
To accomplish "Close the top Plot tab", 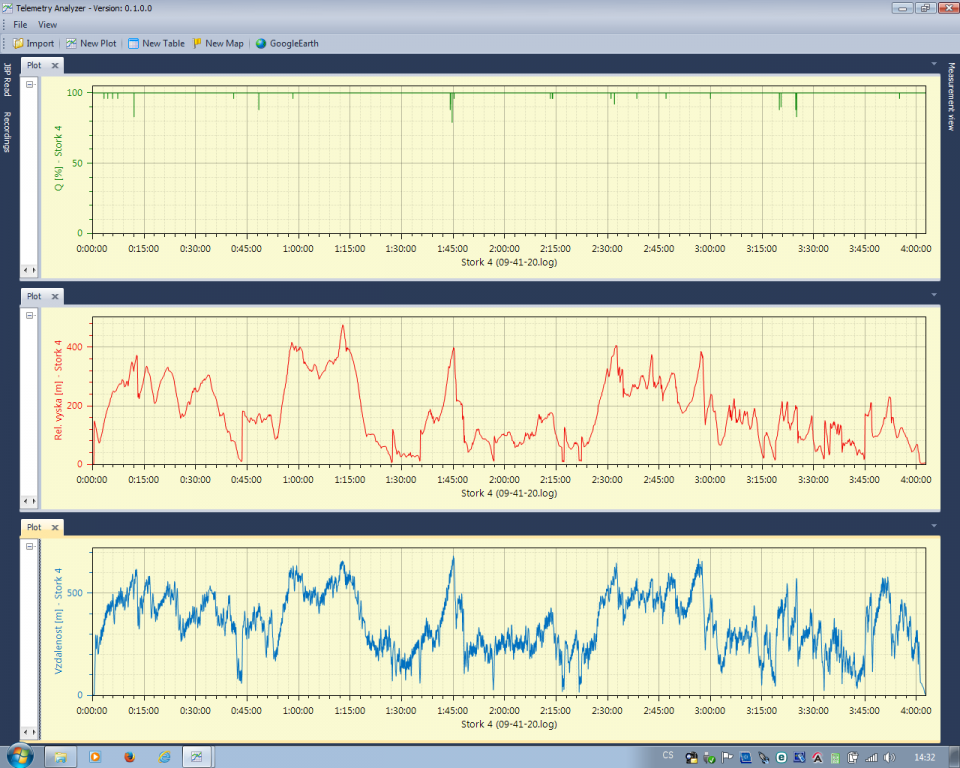I will click(55, 66).
